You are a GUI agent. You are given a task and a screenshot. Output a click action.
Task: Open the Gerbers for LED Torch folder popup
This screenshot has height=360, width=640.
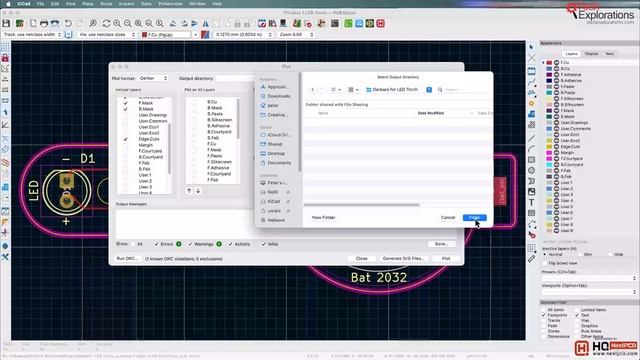tap(399, 89)
